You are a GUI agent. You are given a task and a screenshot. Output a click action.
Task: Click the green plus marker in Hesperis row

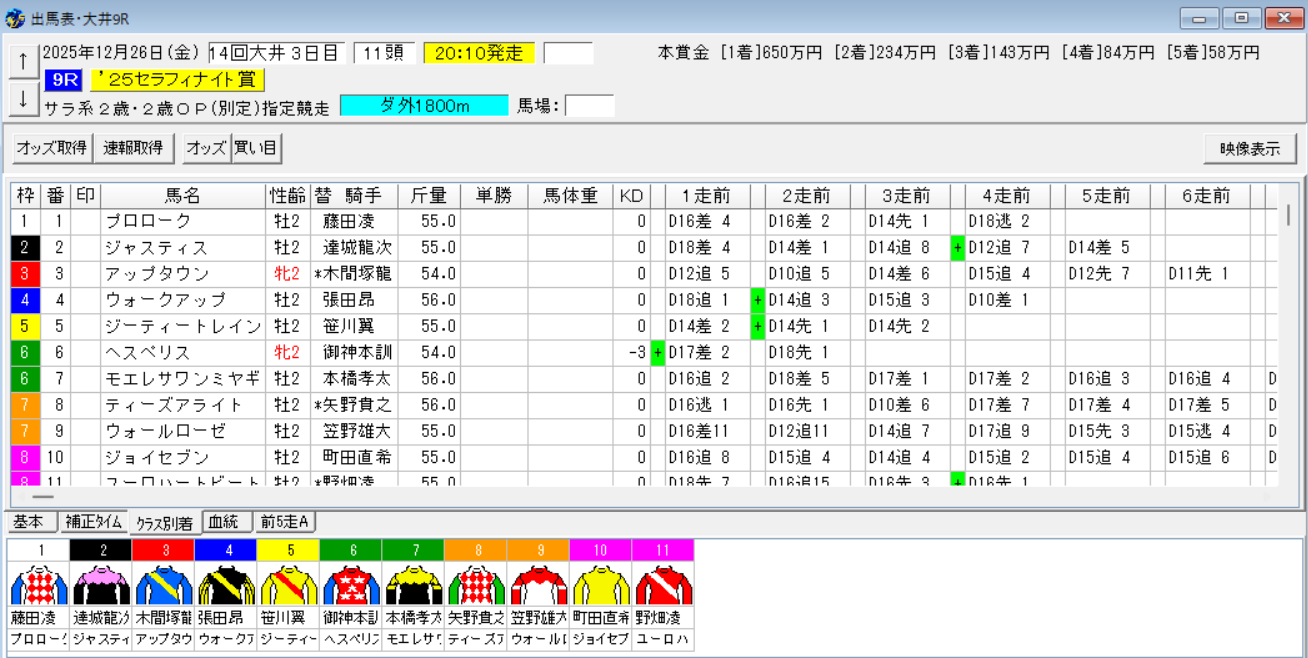(658, 352)
